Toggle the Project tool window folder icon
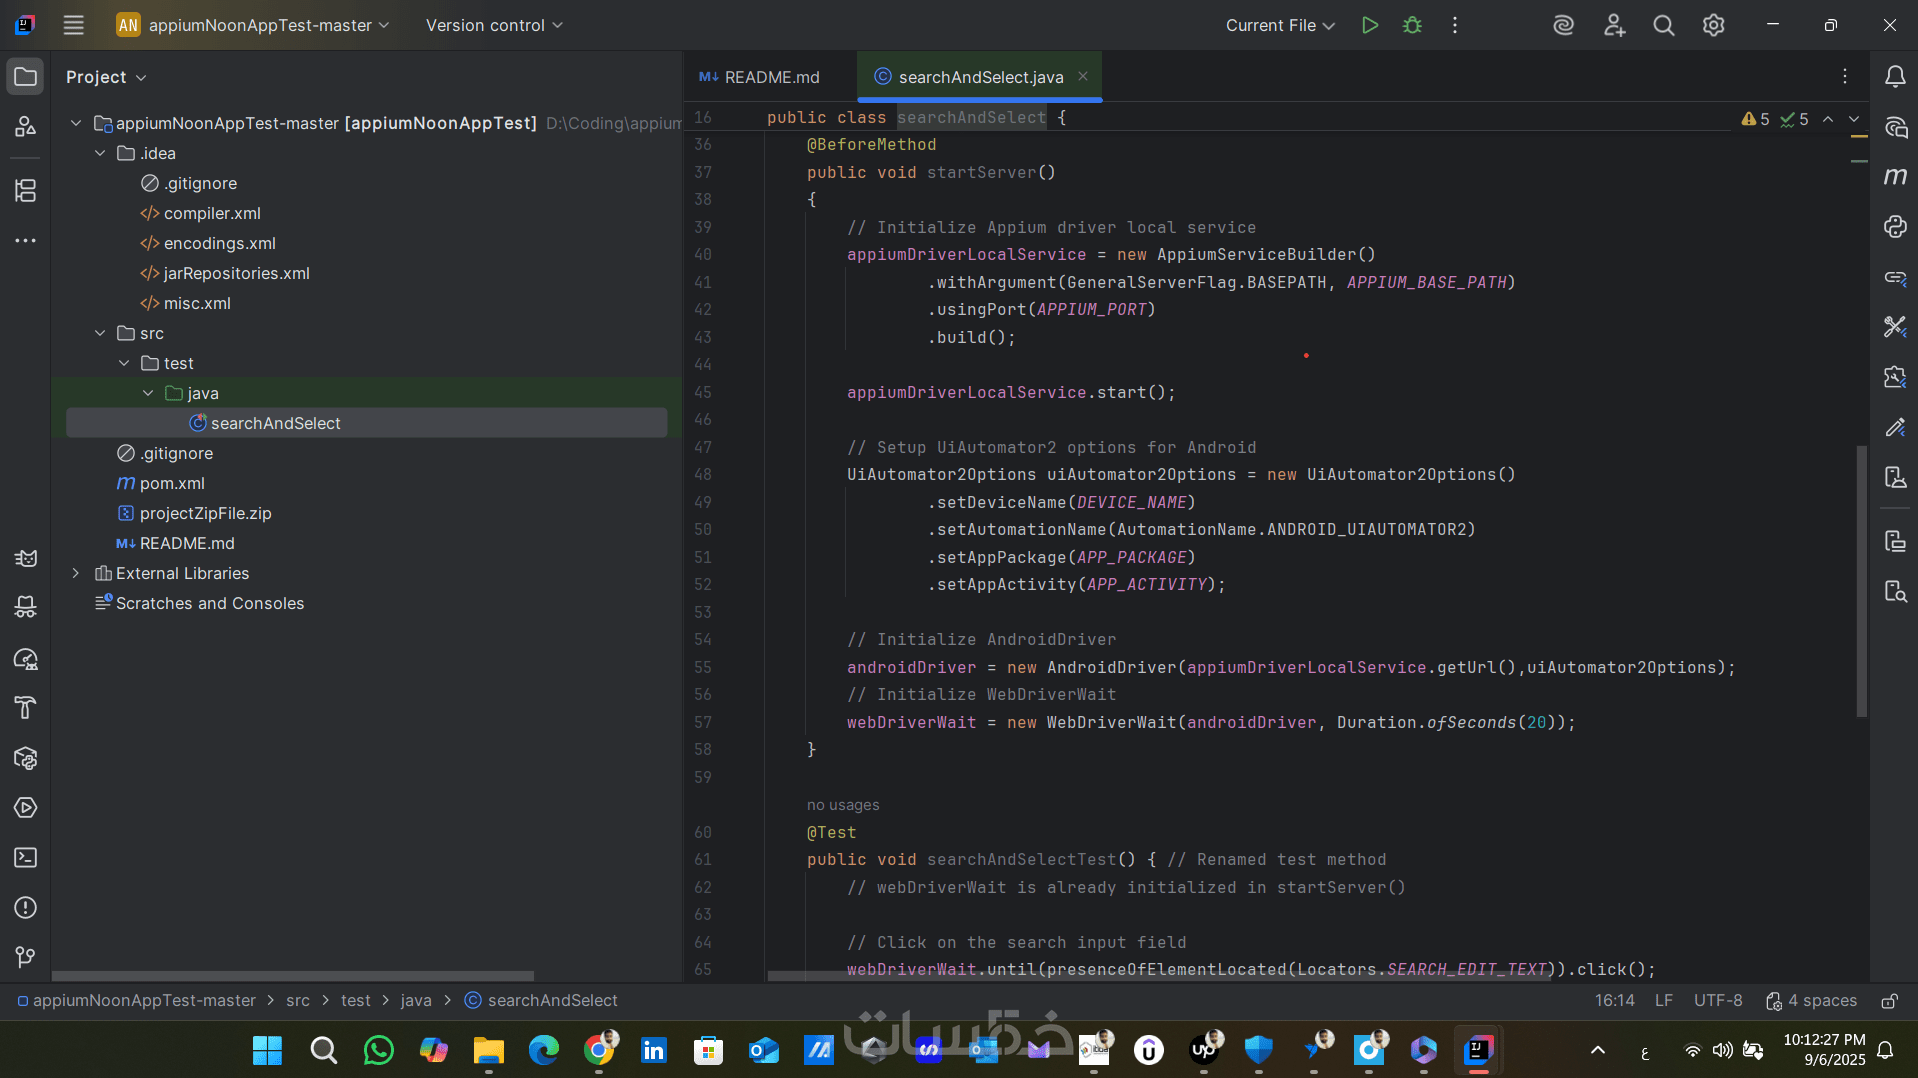The image size is (1918, 1078). (25, 77)
